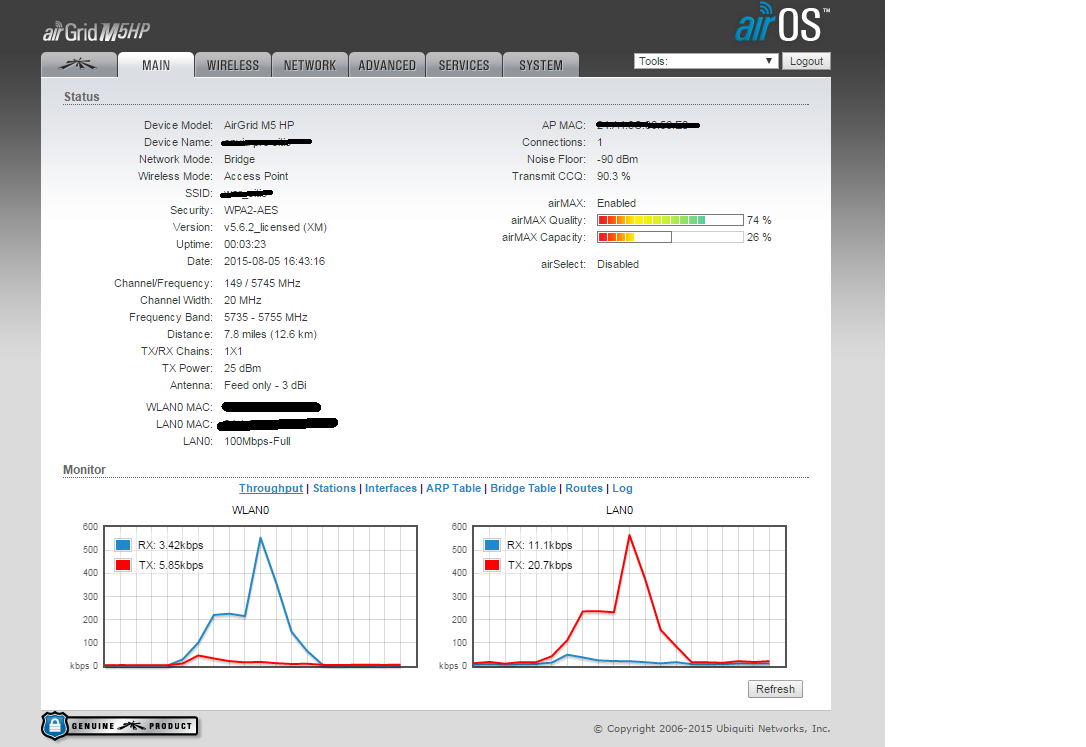The height and width of the screenshot is (747, 1086).
Task: Switch to the MAIN tab
Action: click(156, 65)
